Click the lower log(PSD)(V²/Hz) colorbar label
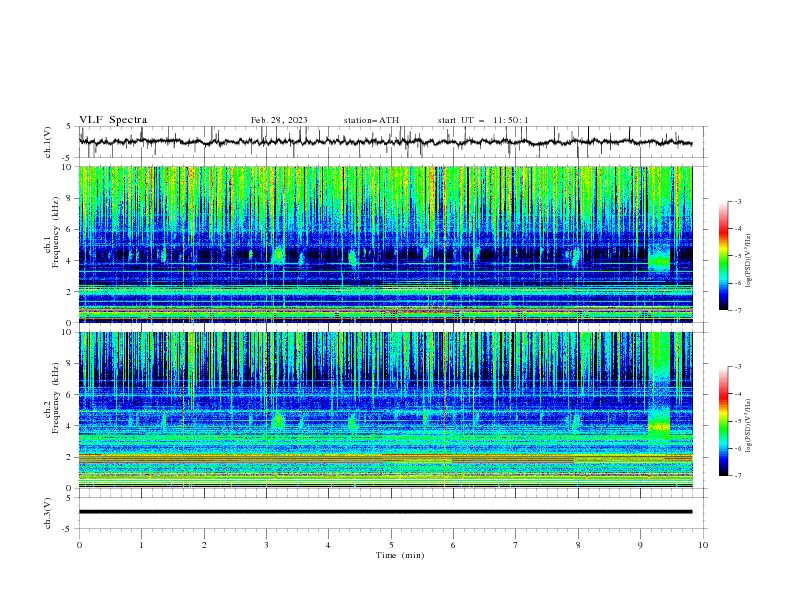This screenshot has width=792, height=612. pyautogui.click(x=748, y=425)
